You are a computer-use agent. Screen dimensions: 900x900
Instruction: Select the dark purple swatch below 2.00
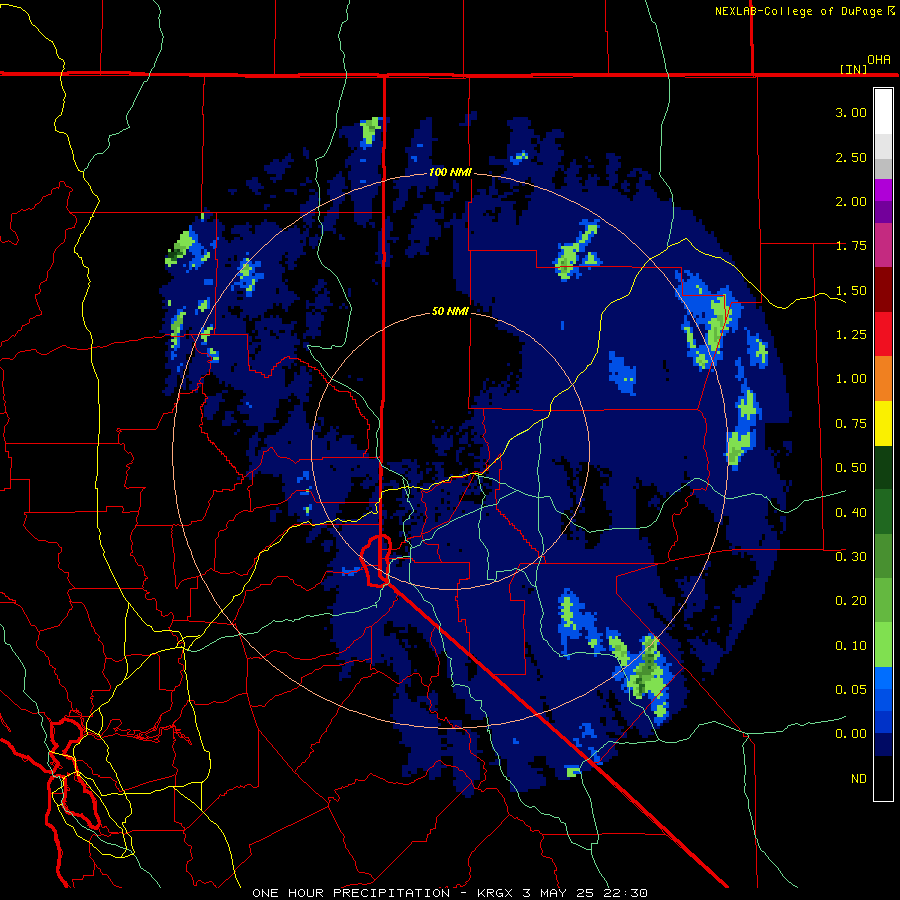pyautogui.click(x=883, y=212)
